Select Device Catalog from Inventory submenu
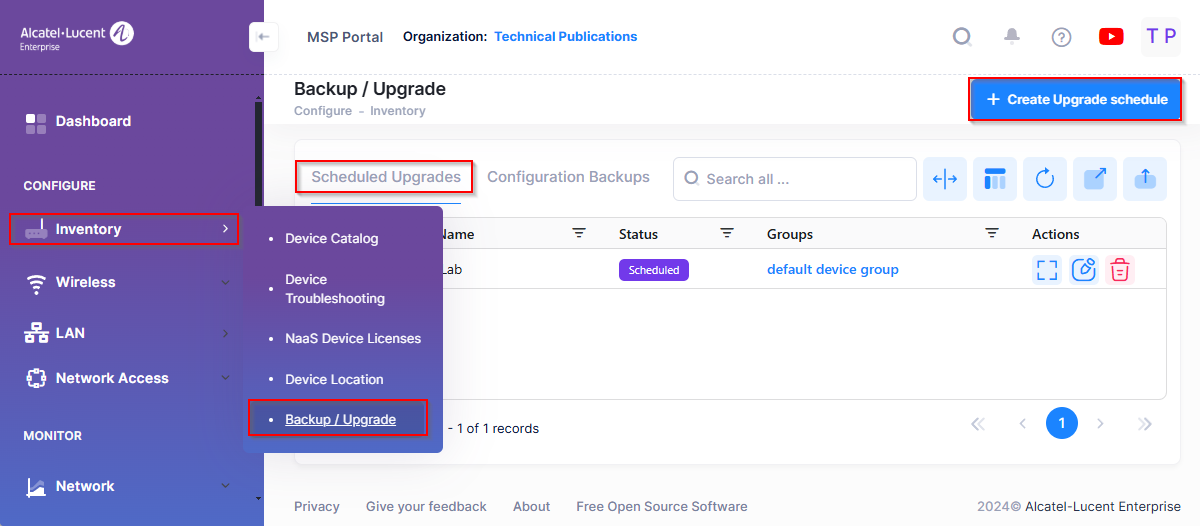1200x526 pixels. (331, 239)
